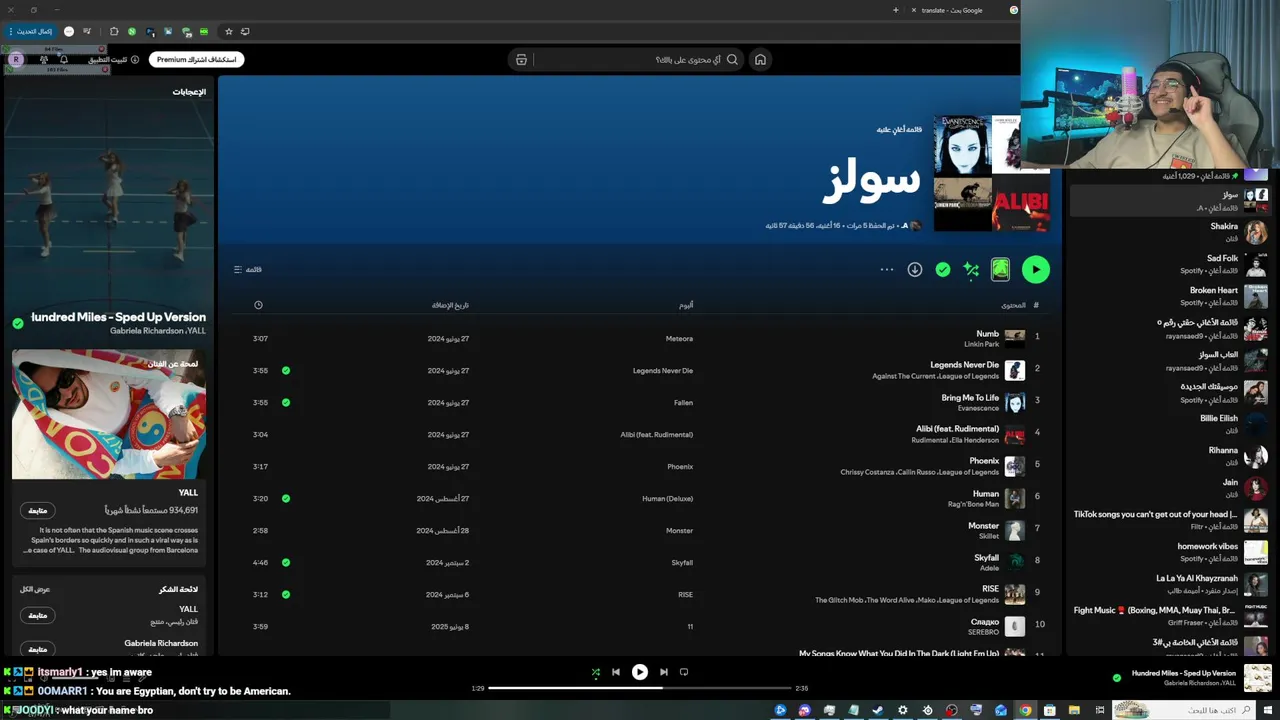
Task: Pause playback with the white center button
Action: point(640,672)
